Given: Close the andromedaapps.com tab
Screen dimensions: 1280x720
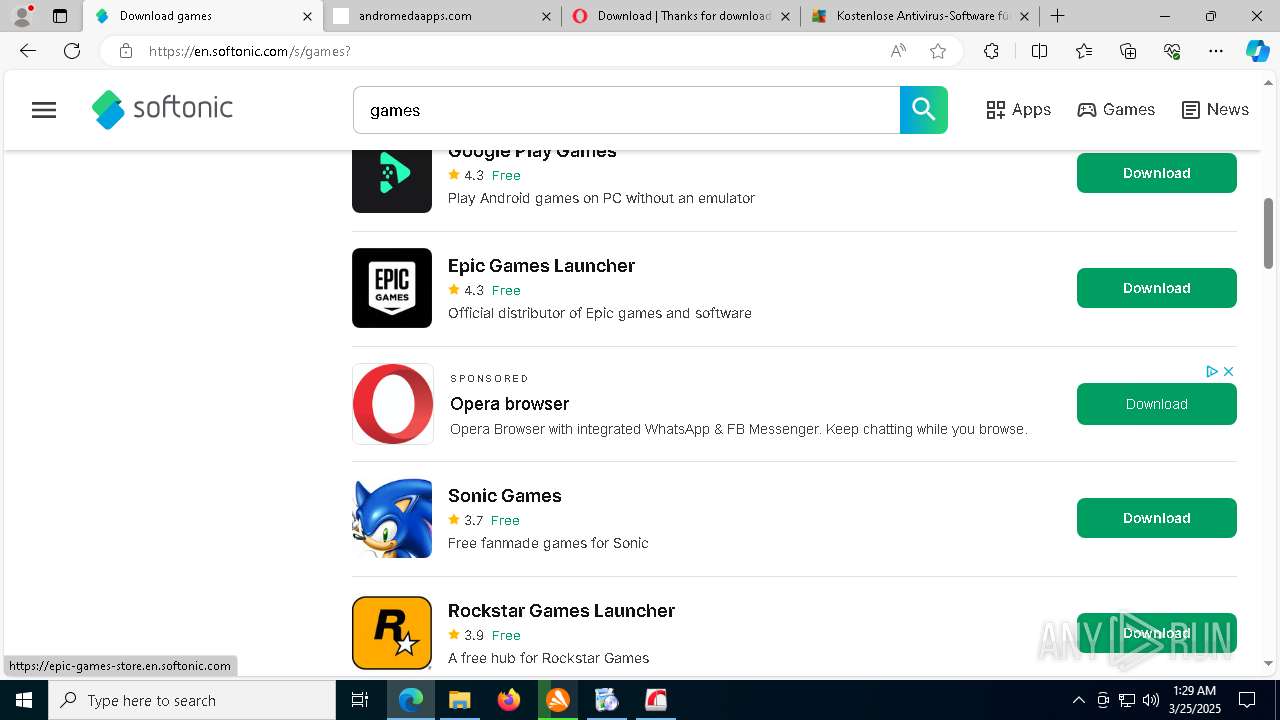Looking at the screenshot, I should tap(546, 16).
